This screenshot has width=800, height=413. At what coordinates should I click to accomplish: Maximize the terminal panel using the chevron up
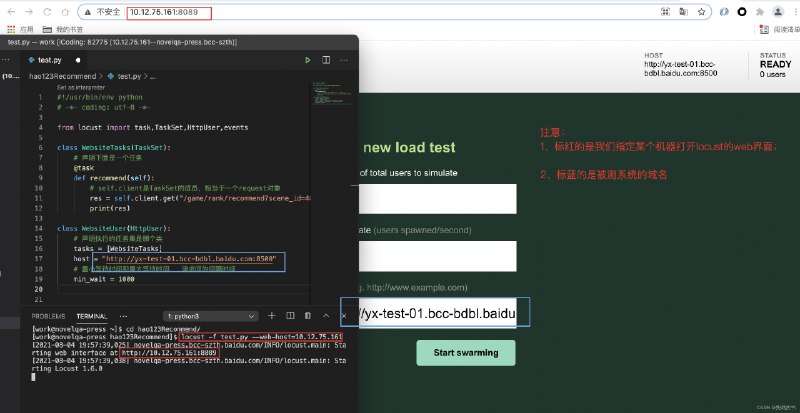pos(325,315)
